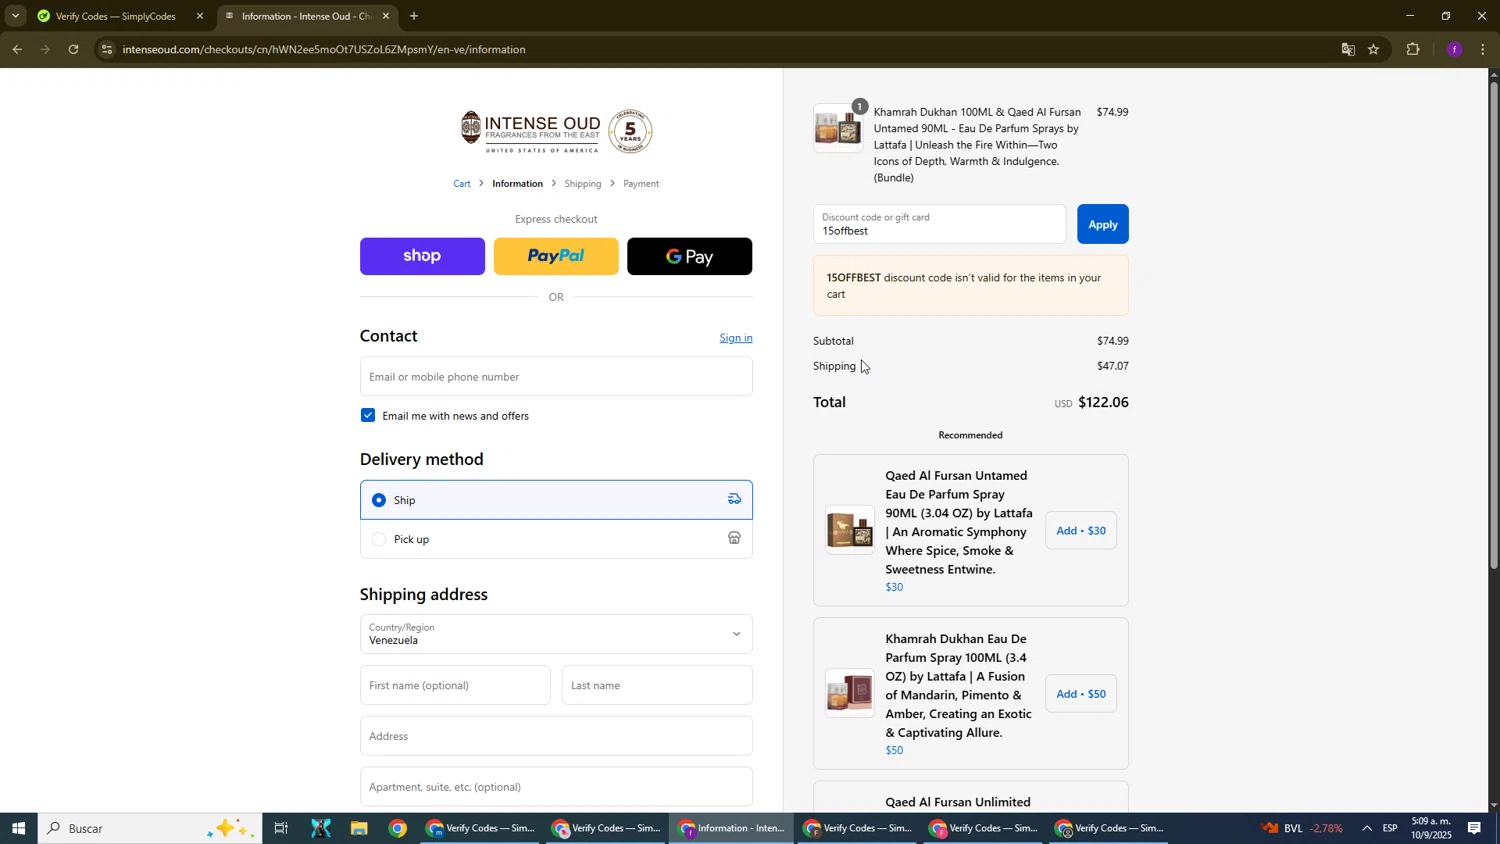Screen dimensions: 1500x844
Task: Add Qaed Al Fursan Untamed for $30
Action: (x=1081, y=531)
